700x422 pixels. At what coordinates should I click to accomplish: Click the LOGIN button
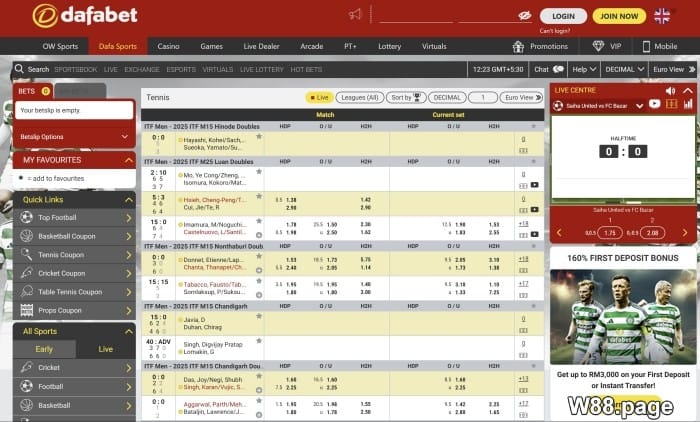(x=563, y=16)
